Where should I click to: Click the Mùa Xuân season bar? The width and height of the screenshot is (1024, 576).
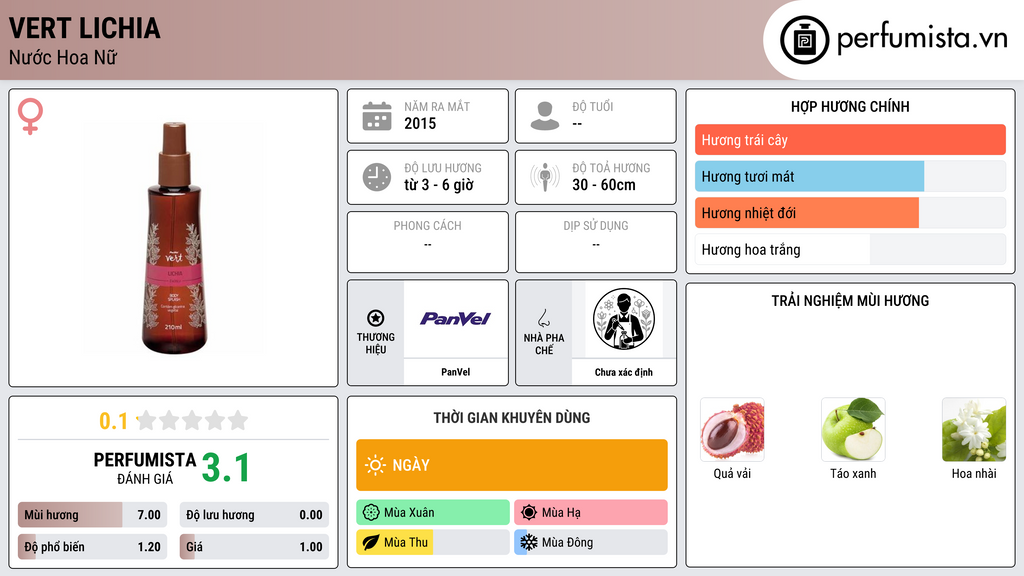(433, 513)
